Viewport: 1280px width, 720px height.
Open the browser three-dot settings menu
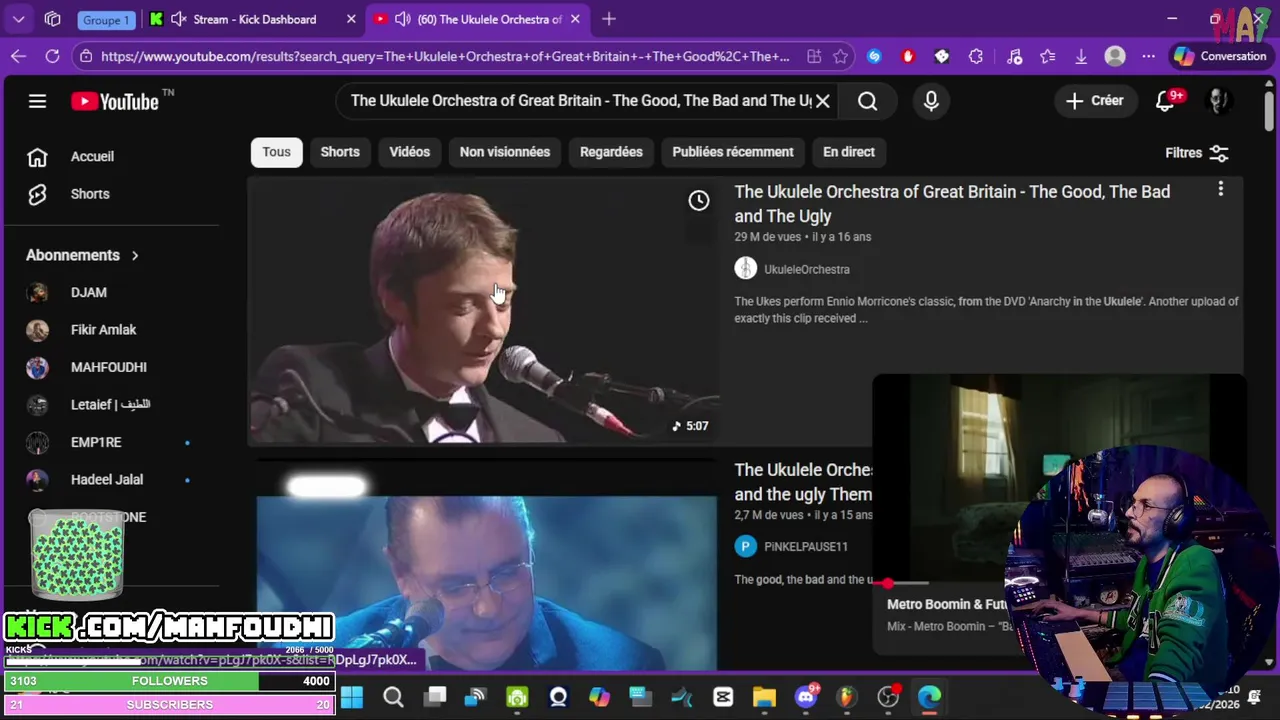[x=1148, y=57]
